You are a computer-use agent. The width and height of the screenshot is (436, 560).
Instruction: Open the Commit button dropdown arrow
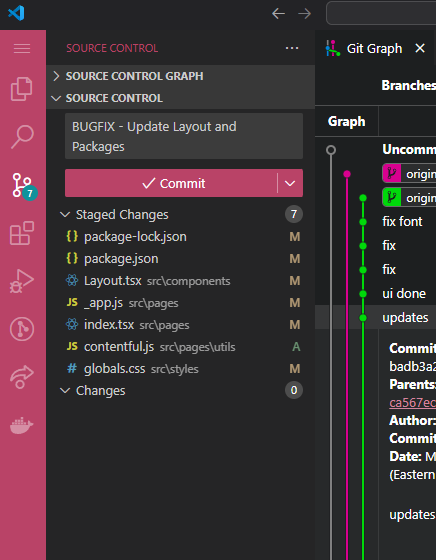point(290,183)
